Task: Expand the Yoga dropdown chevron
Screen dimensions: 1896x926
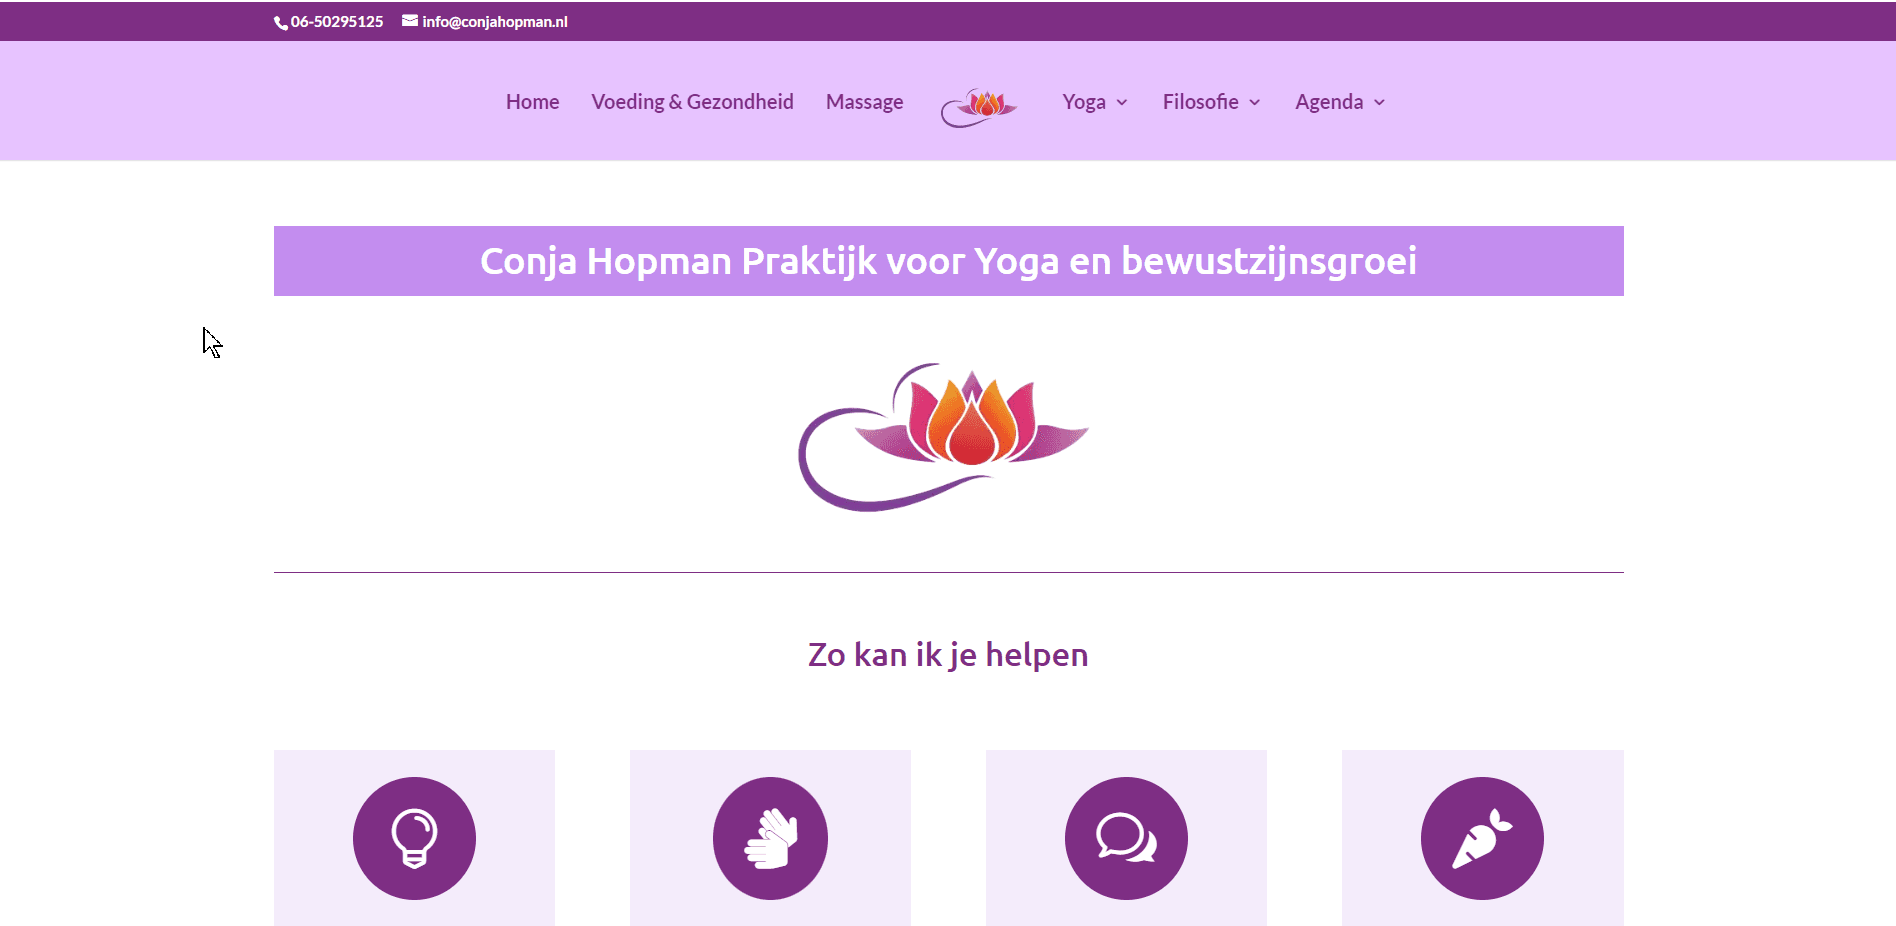Action: click(1122, 103)
